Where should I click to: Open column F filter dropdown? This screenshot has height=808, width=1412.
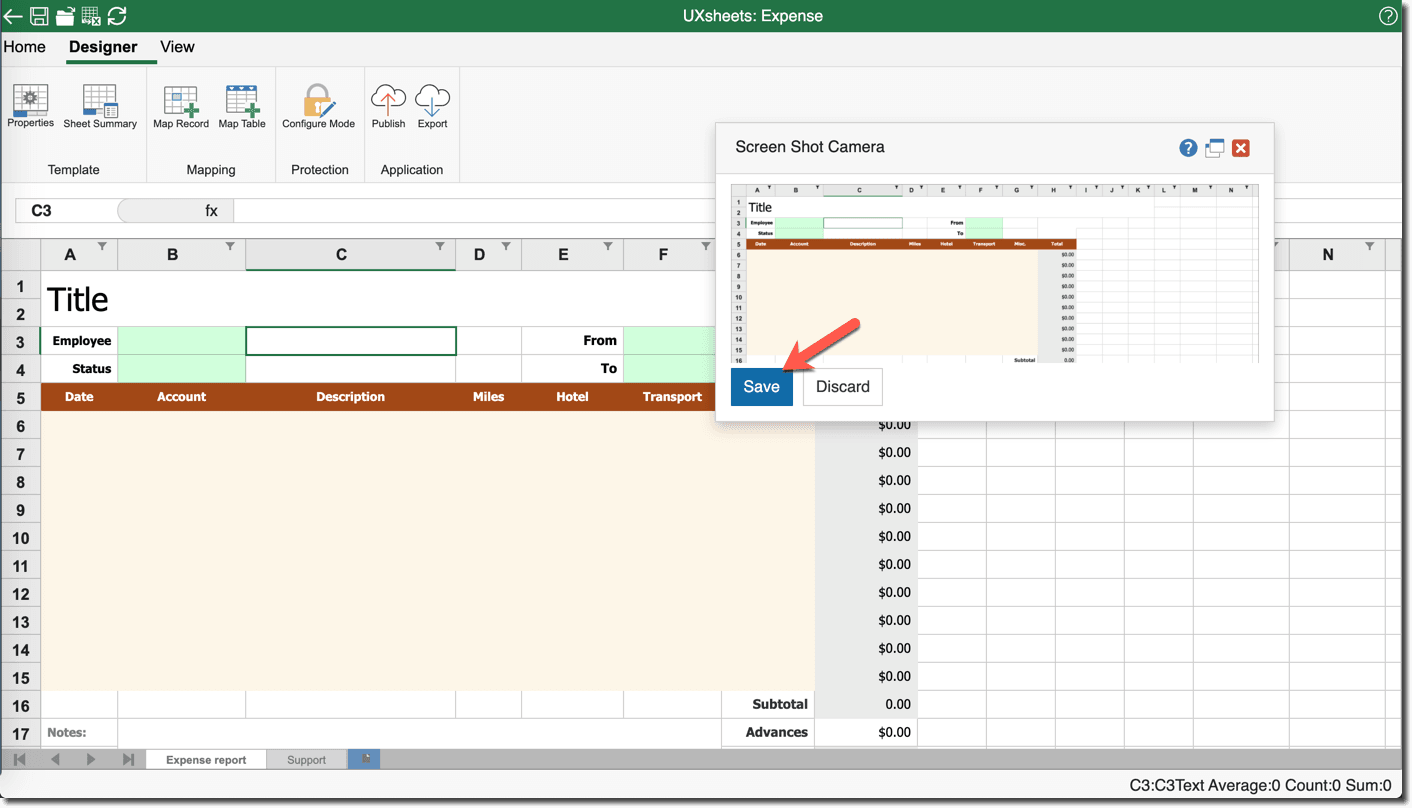coord(706,247)
